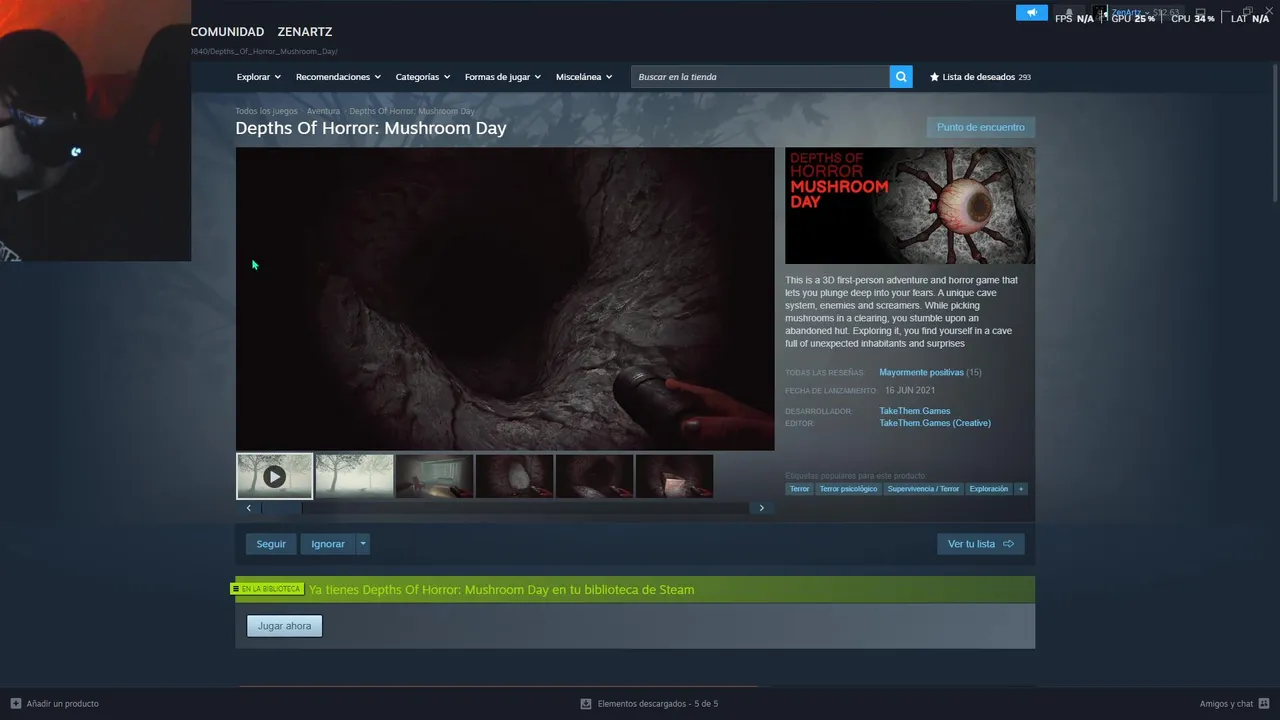1280x720 pixels.
Task: Open the Categorías dropdown menu
Action: [422, 77]
